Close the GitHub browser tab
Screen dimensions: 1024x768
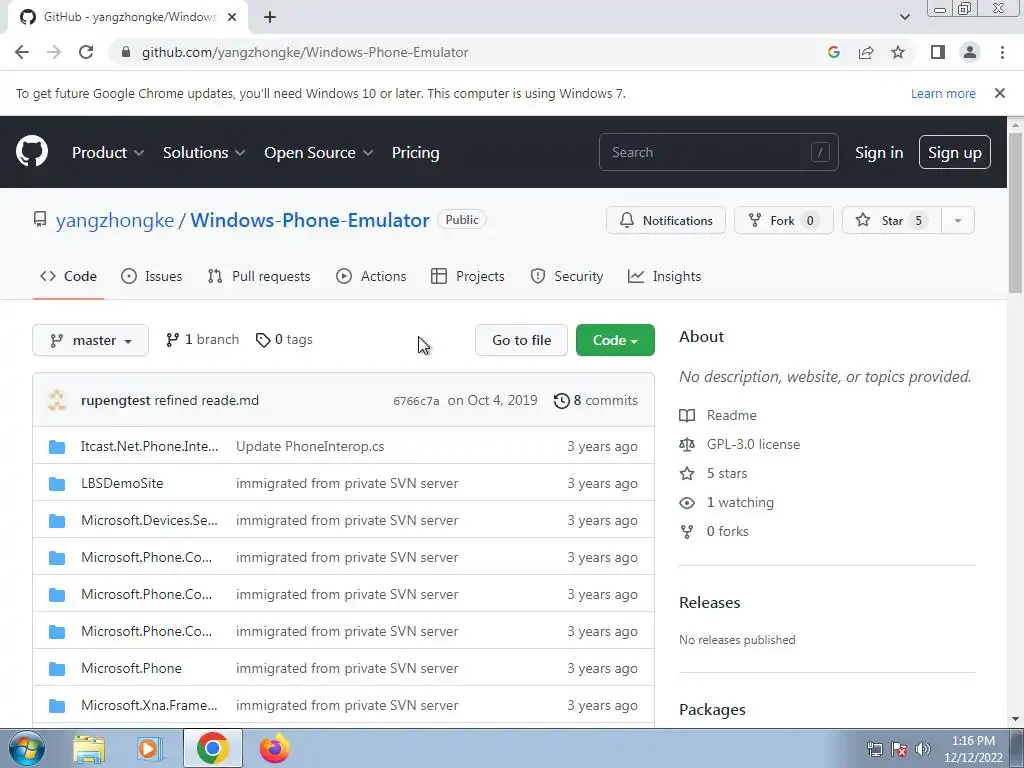pos(232,17)
